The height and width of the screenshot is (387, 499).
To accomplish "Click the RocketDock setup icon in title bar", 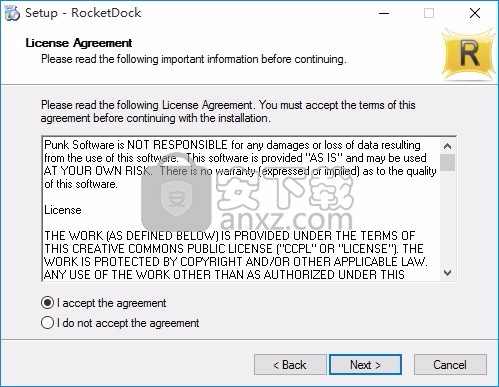I will [12, 13].
